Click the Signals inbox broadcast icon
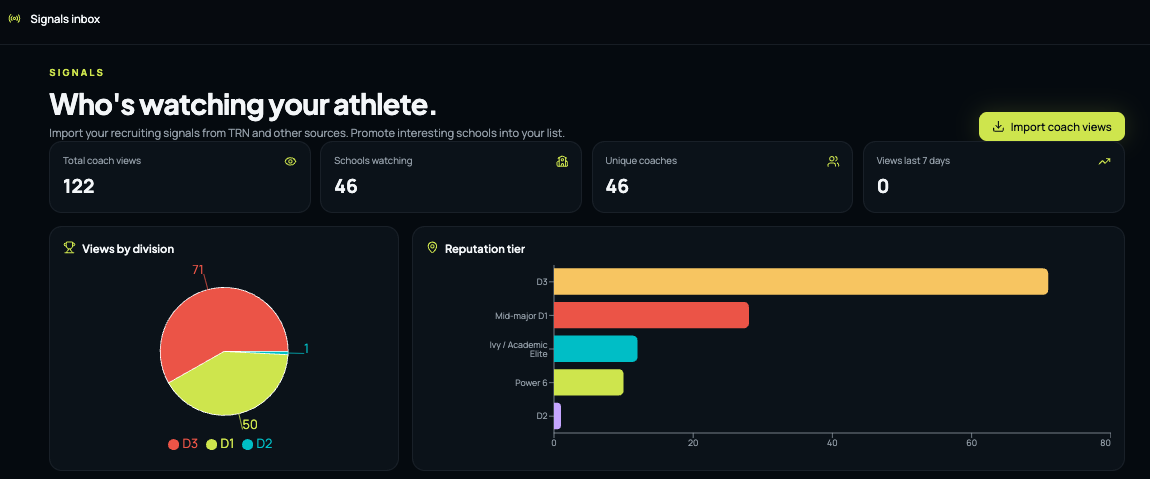 click(x=14, y=19)
